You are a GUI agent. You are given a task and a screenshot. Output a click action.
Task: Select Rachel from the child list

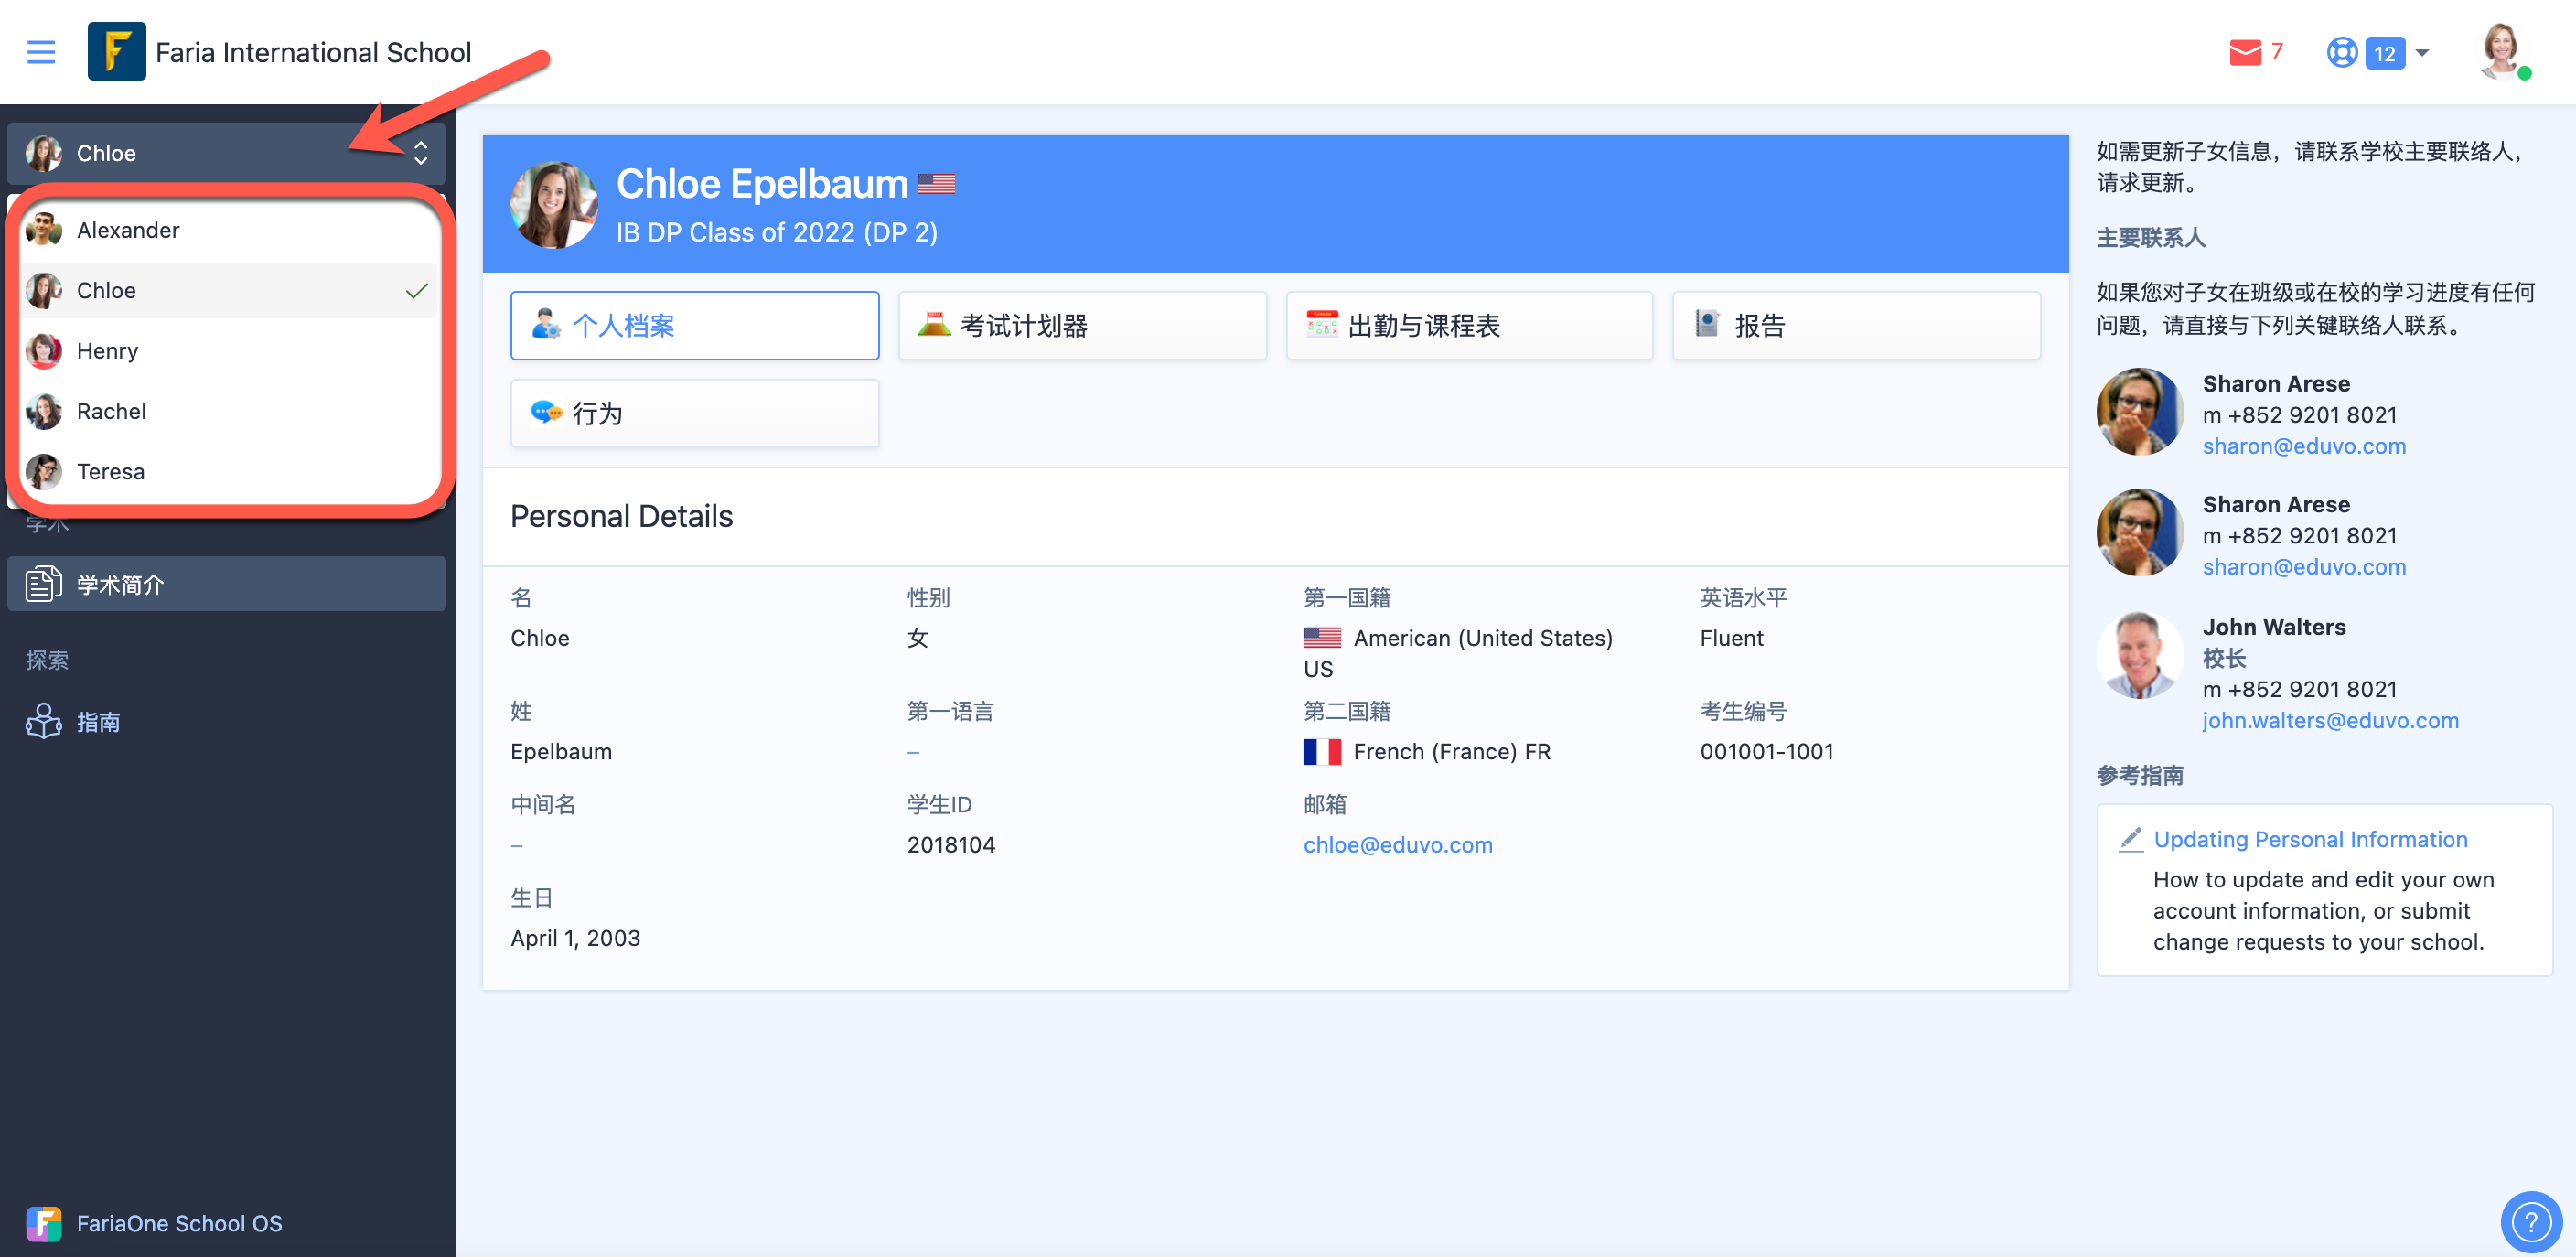(x=229, y=411)
